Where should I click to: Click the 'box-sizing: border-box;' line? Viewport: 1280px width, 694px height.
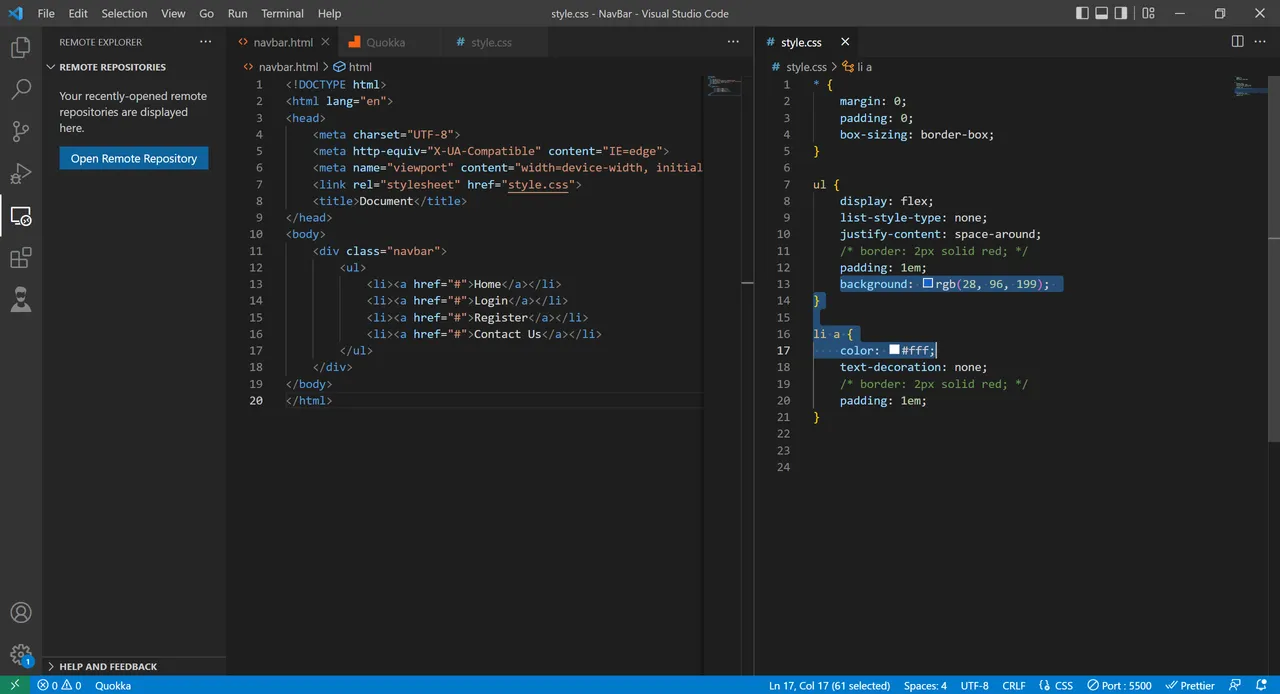point(917,134)
